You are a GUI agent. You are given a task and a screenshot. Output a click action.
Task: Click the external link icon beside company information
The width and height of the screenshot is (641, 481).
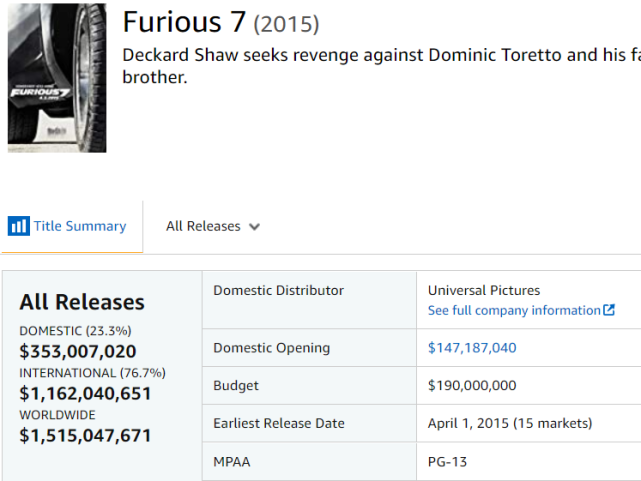click(609, 310)
